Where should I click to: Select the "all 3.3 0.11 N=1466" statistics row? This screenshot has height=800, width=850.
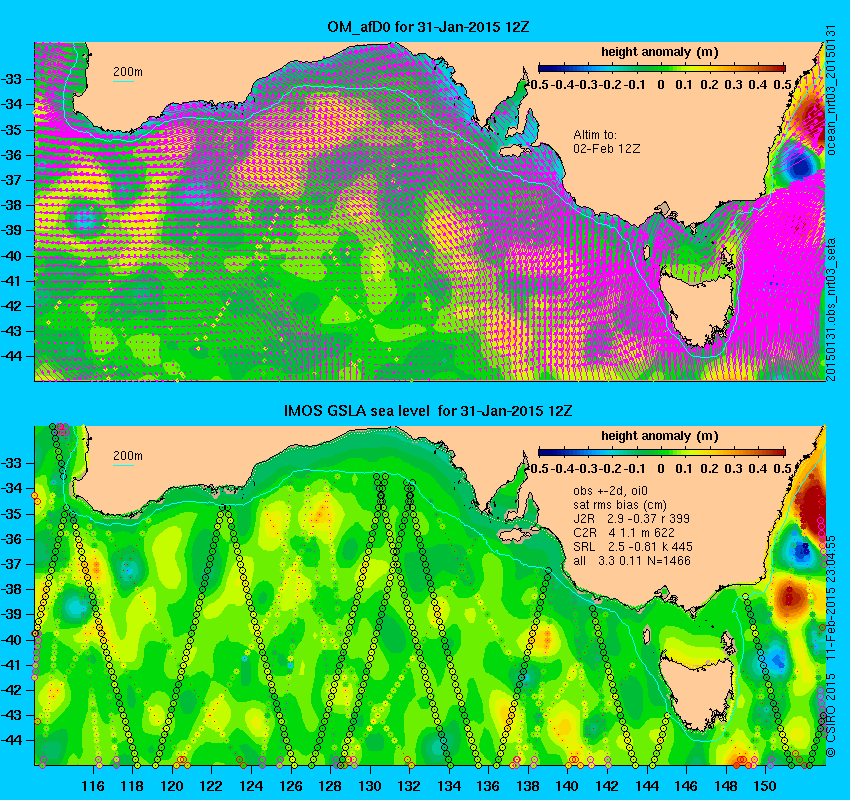tap(632, 561)
